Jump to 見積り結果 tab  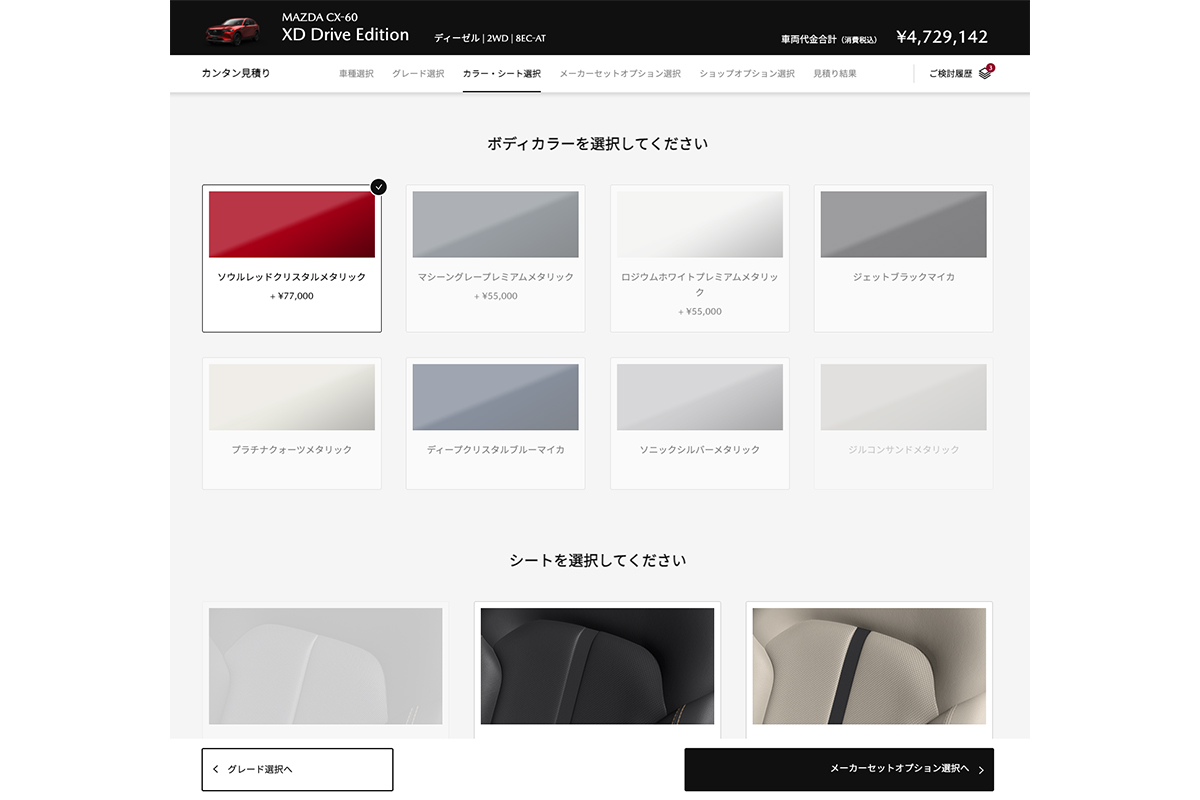click(834, 74)
